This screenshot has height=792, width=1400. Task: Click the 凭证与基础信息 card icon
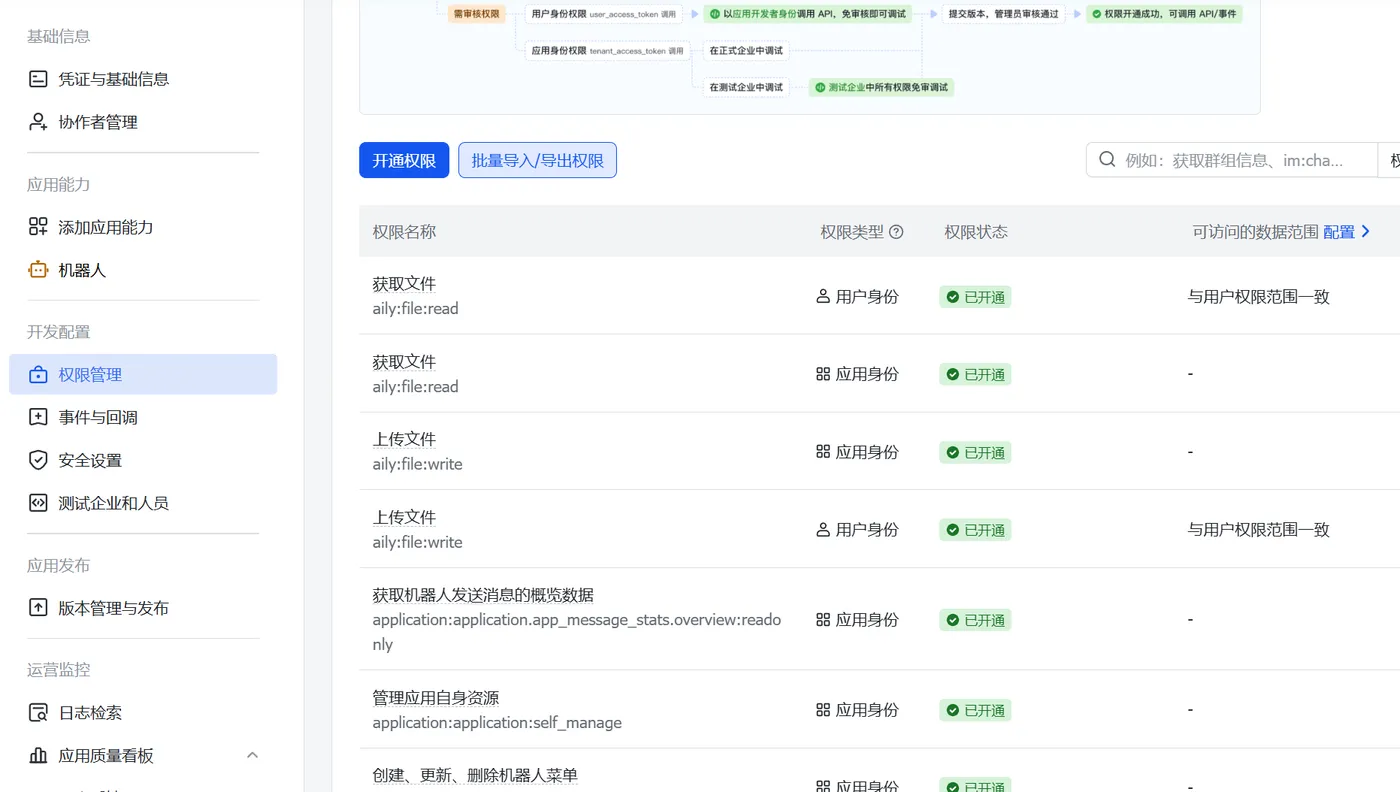[38, 79]
